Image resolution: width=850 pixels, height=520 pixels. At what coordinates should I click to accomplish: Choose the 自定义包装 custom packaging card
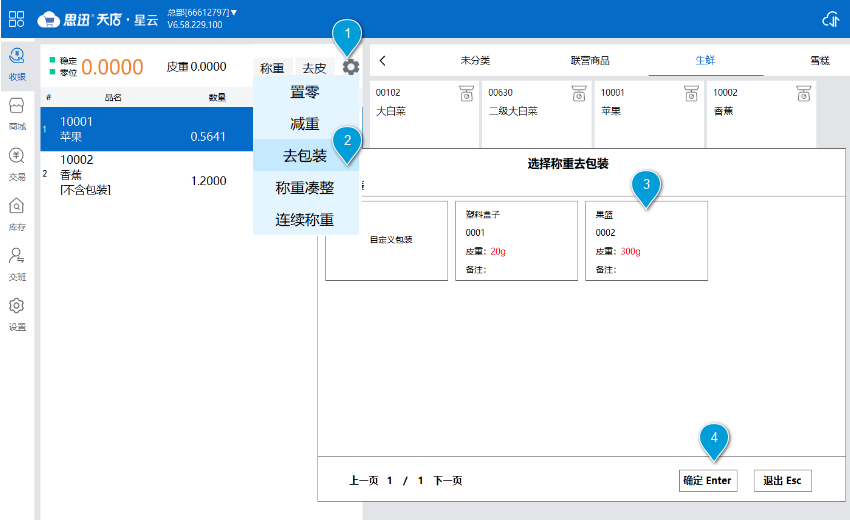387,241
